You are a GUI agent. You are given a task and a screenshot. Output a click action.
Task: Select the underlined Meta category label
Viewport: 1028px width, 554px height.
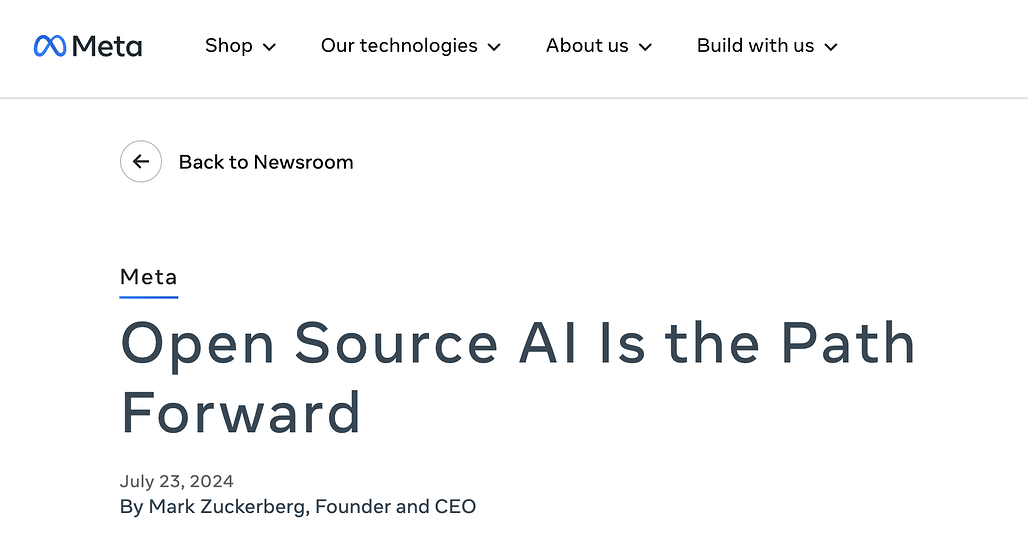(x=148, y=277)
